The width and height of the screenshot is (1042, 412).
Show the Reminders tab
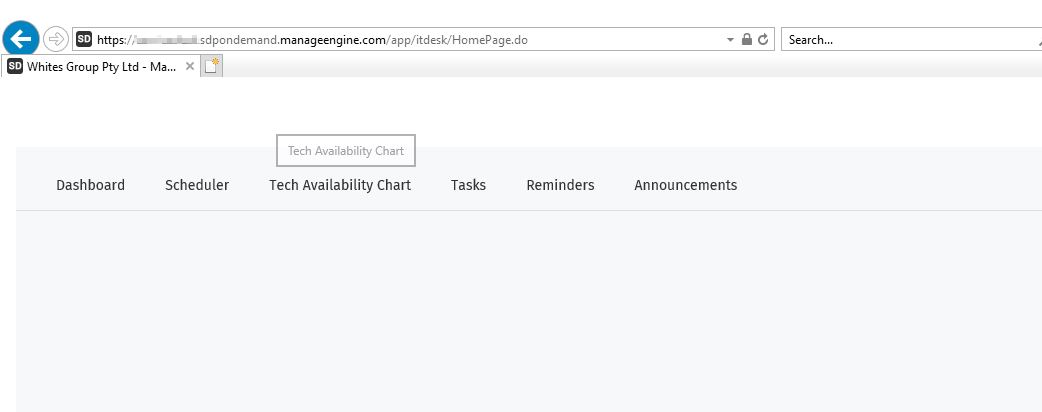pos(560,185)
